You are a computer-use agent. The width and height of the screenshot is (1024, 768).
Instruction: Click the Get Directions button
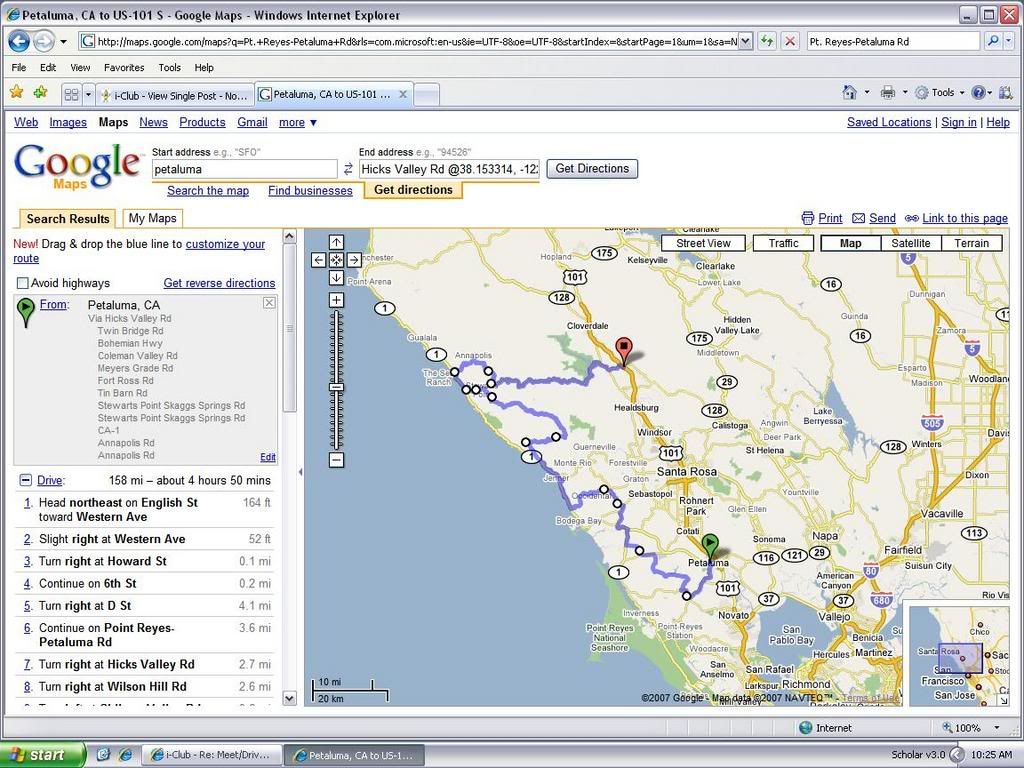(x=592, y=169)
